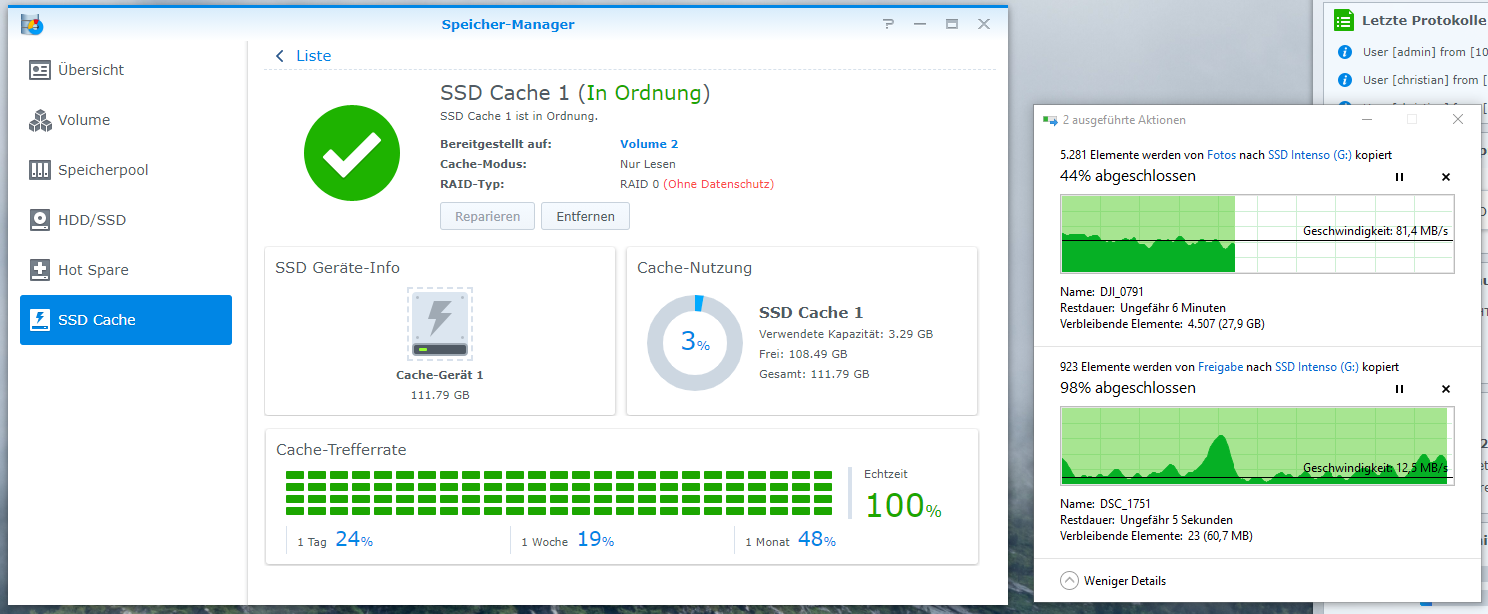
Task: Cancel the Fotos copy operation
Action: [1445, 177]
